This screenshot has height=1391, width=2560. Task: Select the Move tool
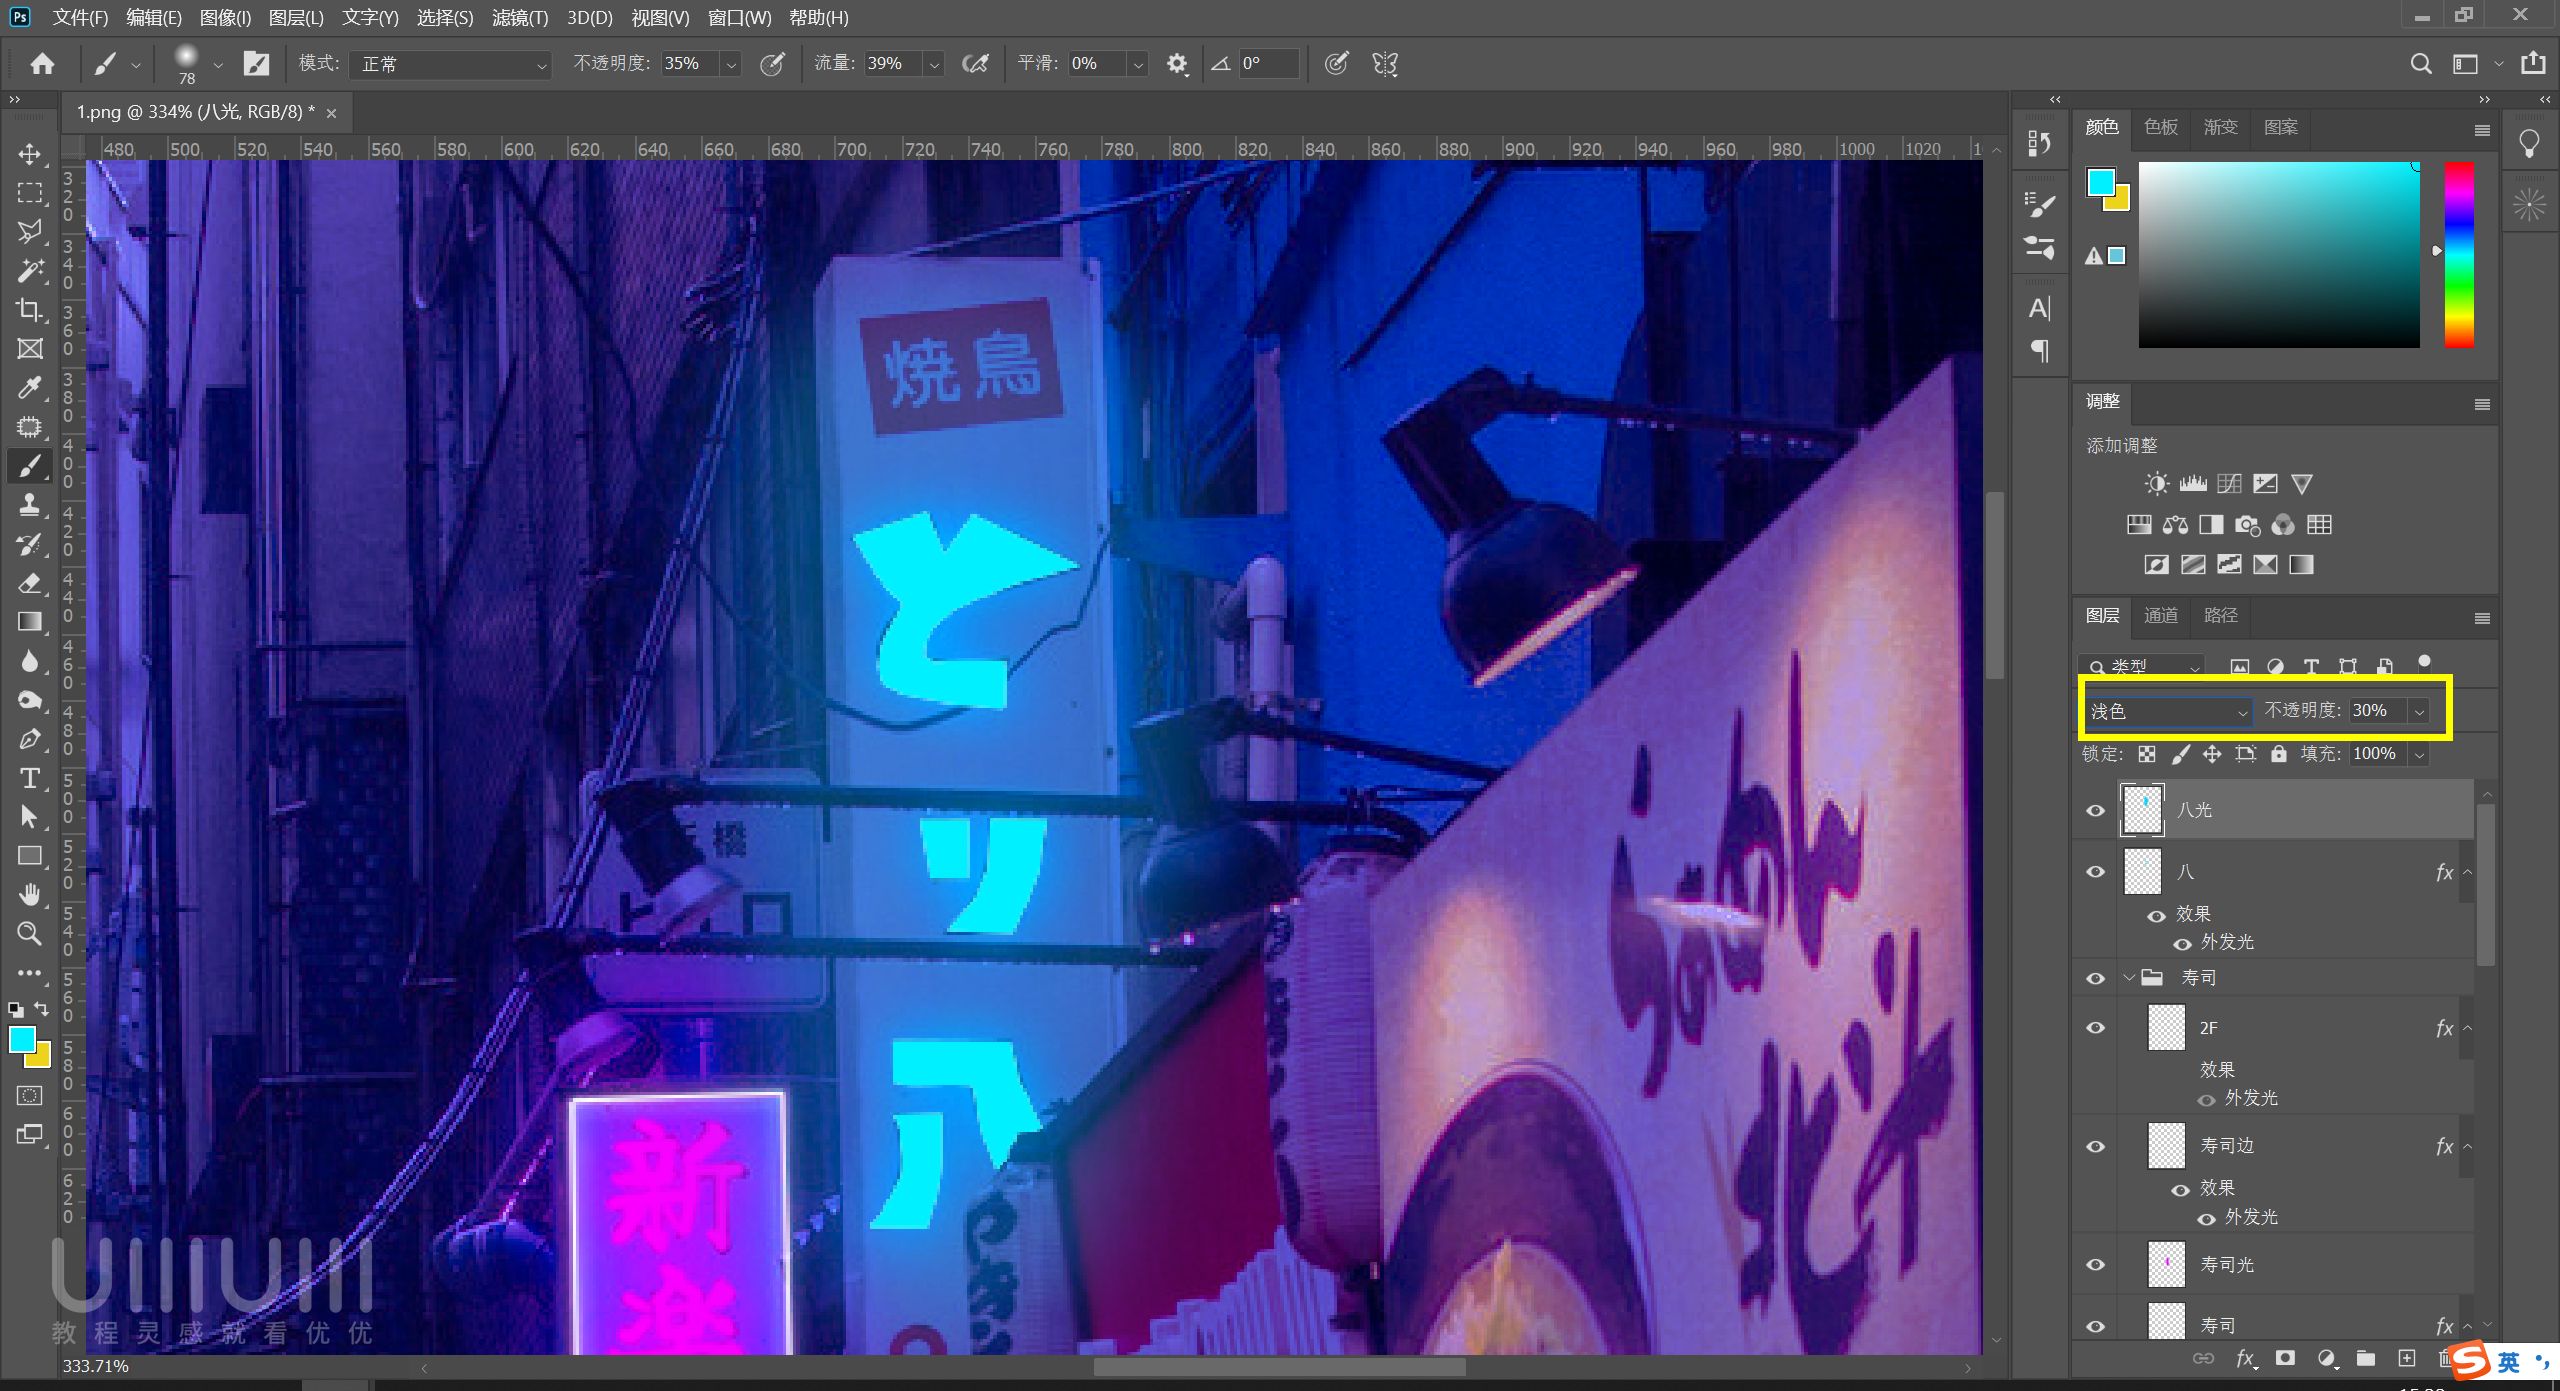point(30,154)
